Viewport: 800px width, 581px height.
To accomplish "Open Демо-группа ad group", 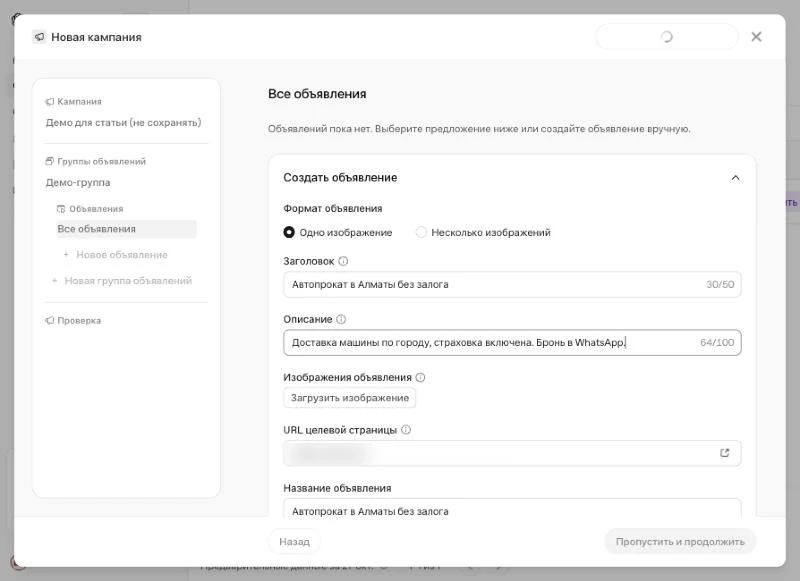I will pos(78,183).
